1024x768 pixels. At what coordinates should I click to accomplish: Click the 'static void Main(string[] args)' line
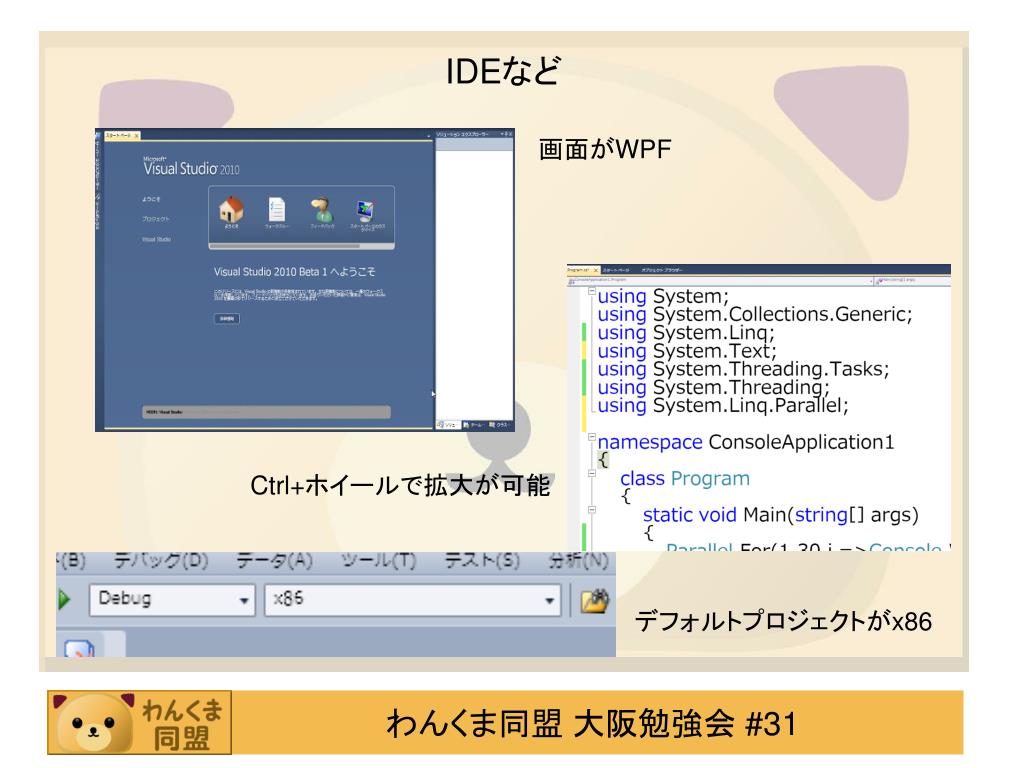[x=780, y=515]
